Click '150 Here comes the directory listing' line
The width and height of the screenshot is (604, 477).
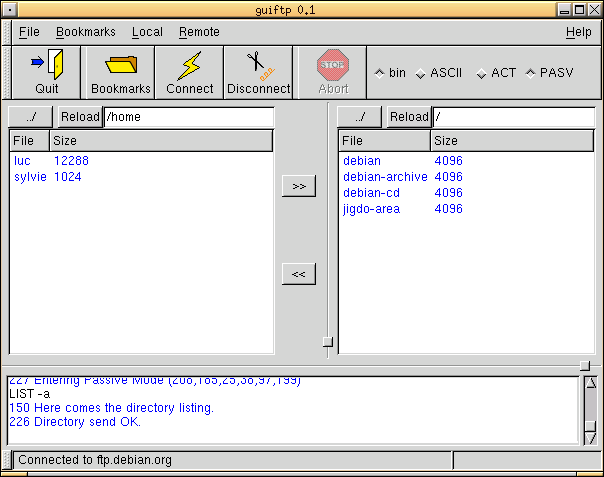pyautogui.click(x=111, y=408)
